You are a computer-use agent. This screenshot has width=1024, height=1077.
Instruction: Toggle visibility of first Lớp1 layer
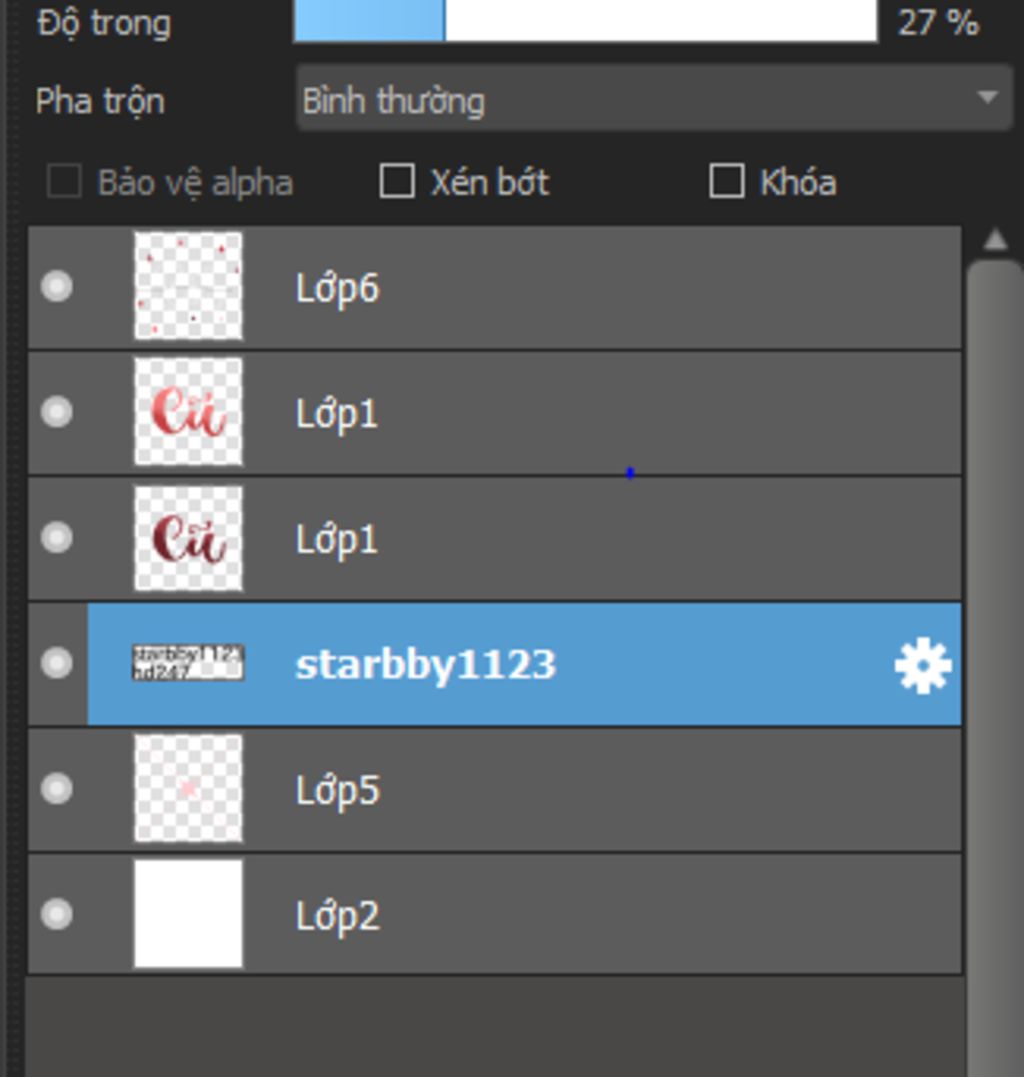[56, 412]
